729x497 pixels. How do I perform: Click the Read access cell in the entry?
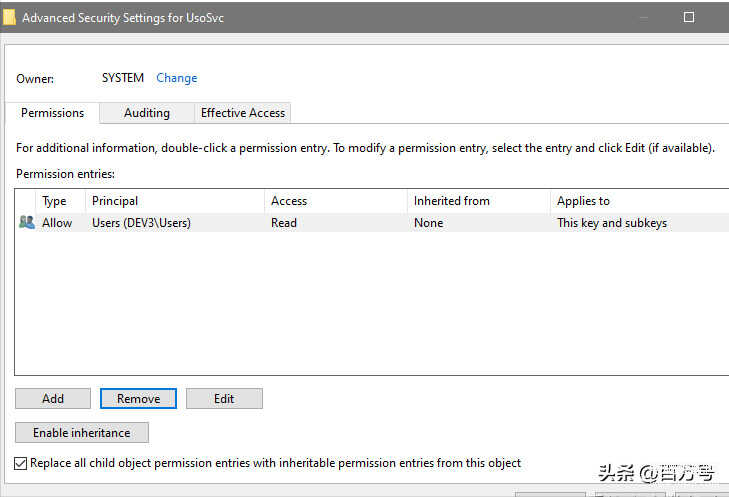click(x=284, y=223)
